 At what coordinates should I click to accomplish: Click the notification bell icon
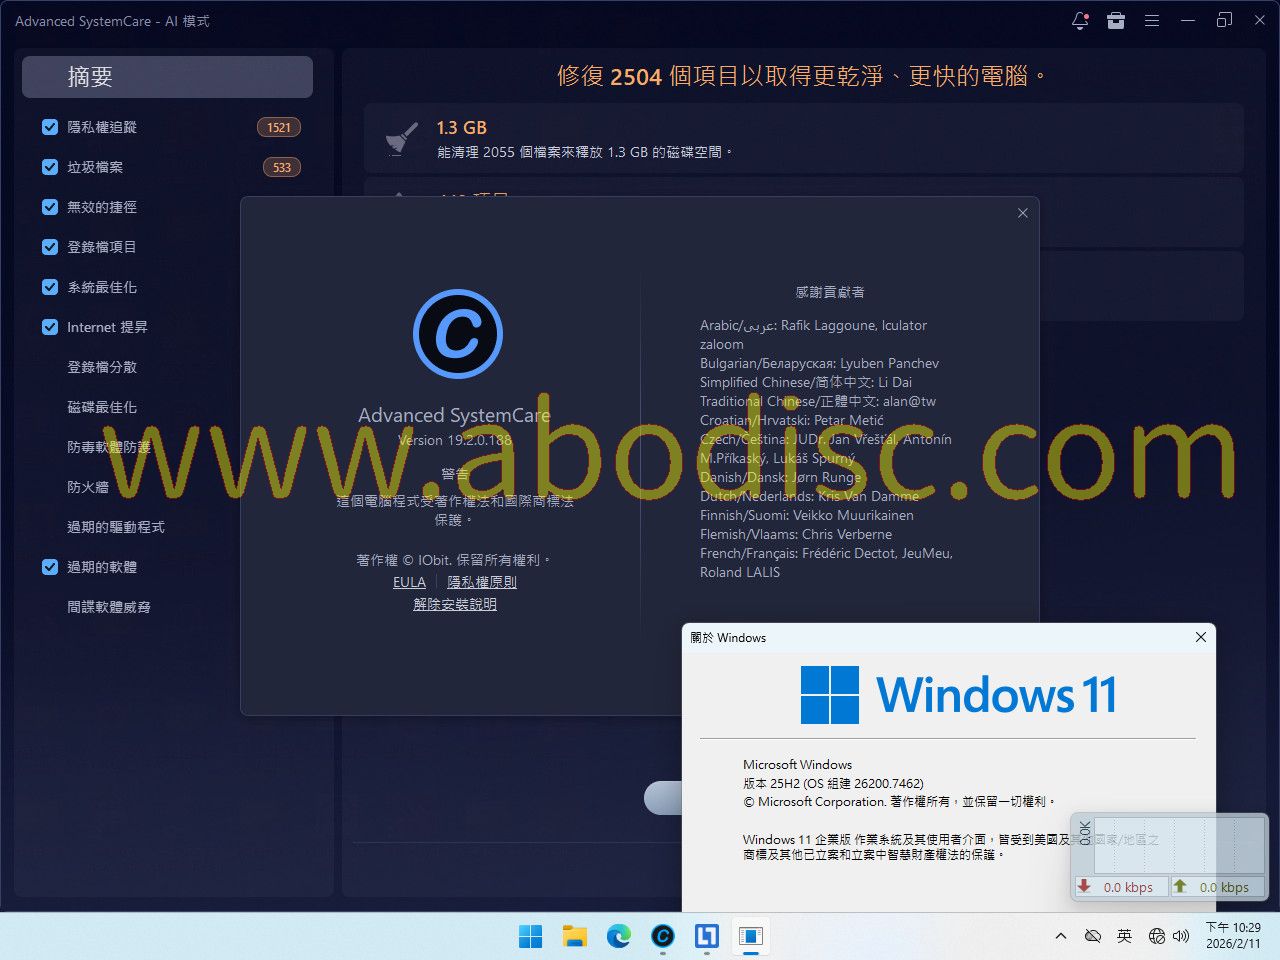click(x=1080, y=21)
